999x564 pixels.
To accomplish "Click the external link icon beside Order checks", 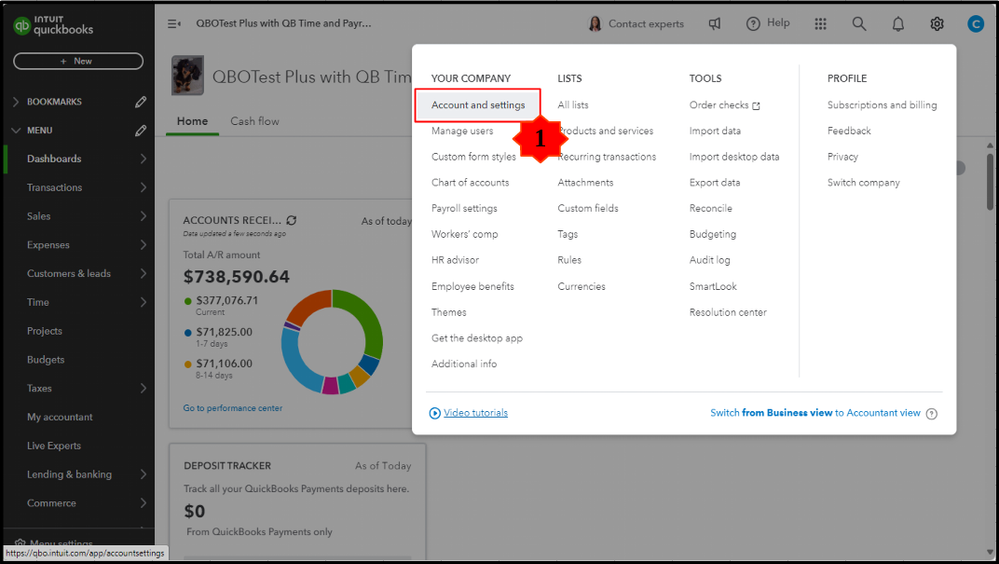I will pos(756,106).
